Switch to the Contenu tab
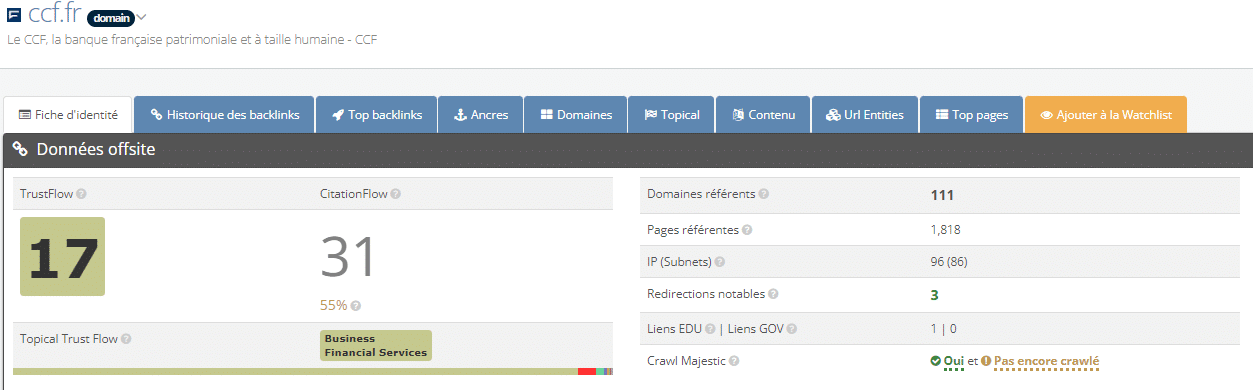Screen dimensions: 1253x390 (x=763, y=115)
